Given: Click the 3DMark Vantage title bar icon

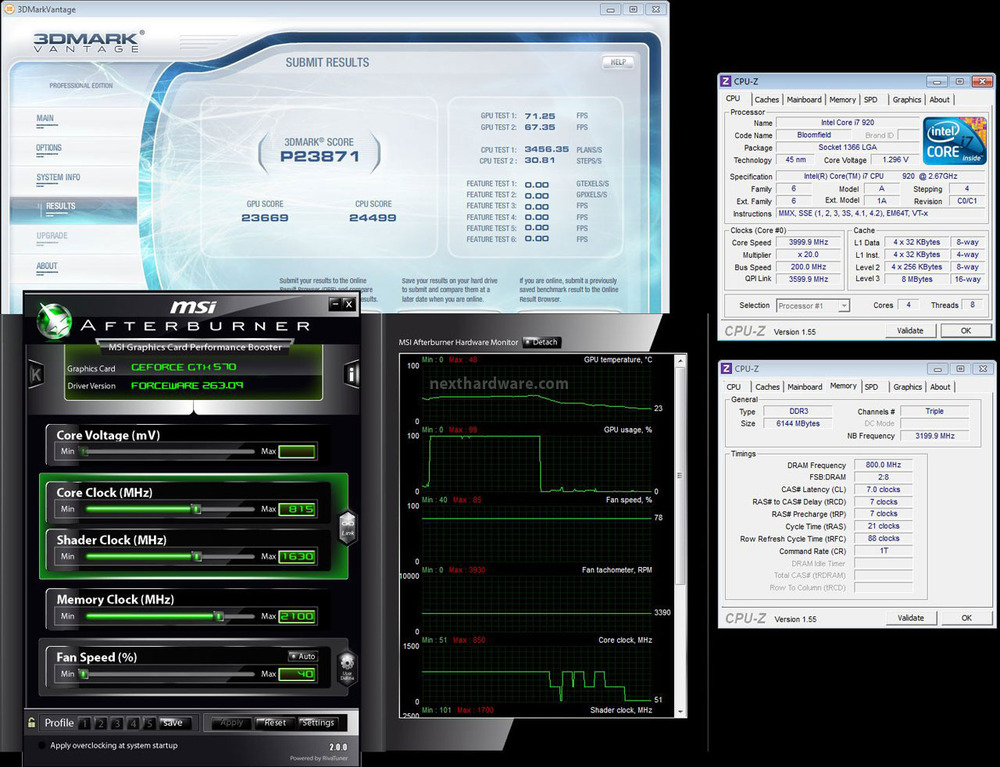Looking at the screenshot, I should [x=8, y=9].
